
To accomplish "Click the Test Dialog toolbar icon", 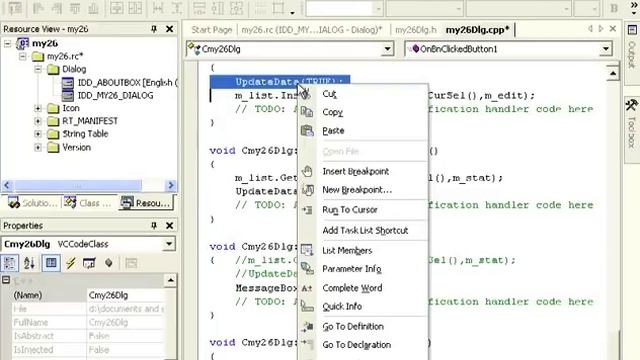I will pos(15,8).
